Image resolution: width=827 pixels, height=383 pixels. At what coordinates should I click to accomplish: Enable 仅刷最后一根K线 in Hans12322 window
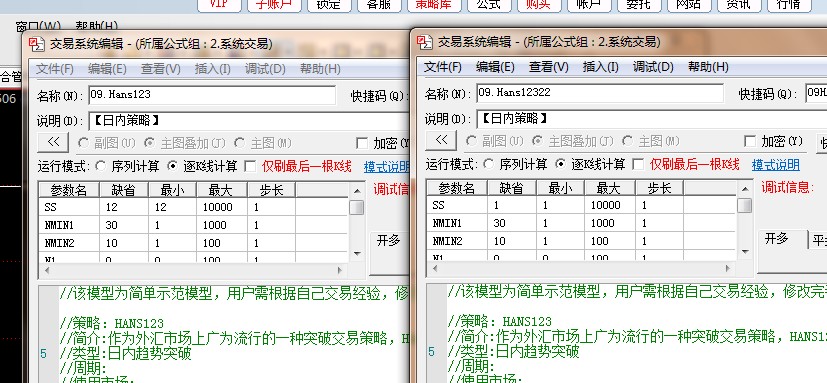tap(639, 165)
